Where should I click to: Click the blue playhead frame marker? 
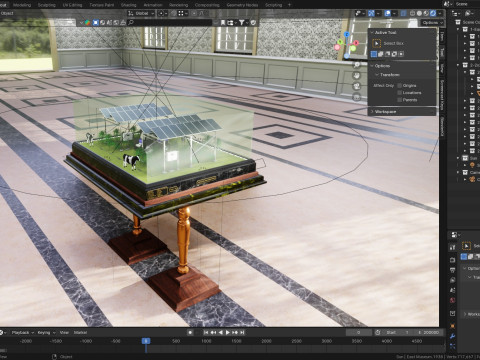[x=146, y=341]
